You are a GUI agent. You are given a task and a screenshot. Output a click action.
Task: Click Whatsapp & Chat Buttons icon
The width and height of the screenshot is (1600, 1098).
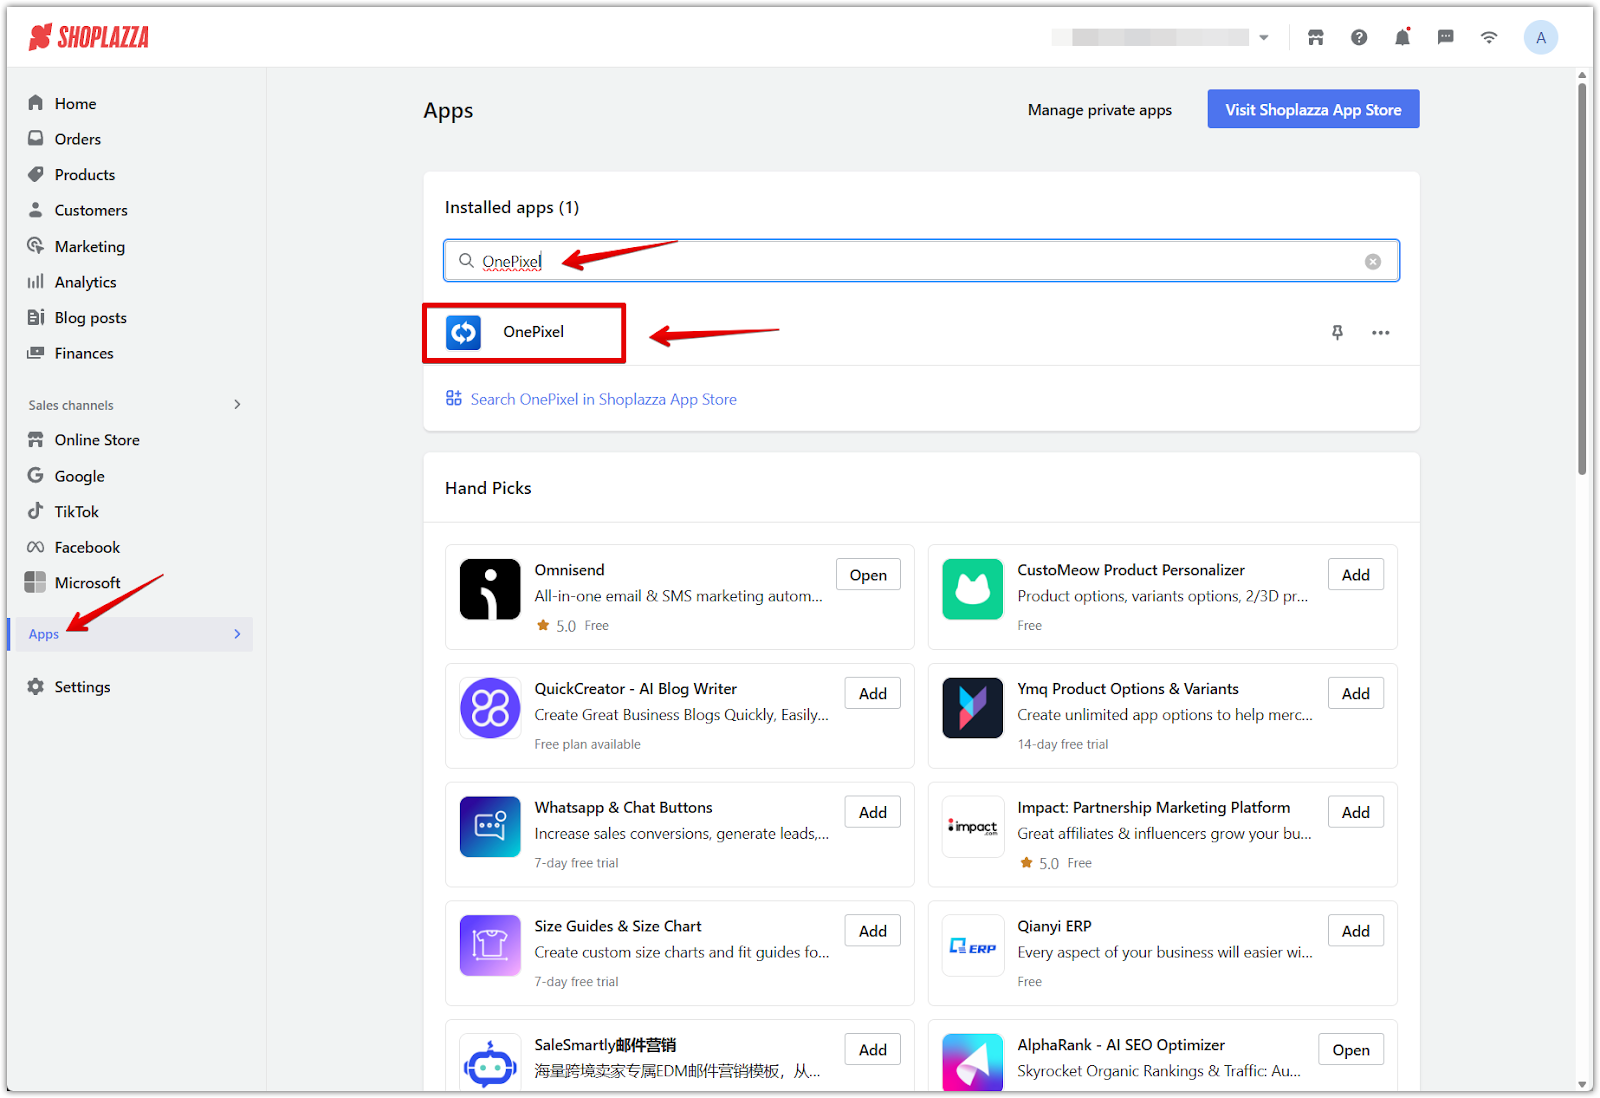(x=490, y=827)
